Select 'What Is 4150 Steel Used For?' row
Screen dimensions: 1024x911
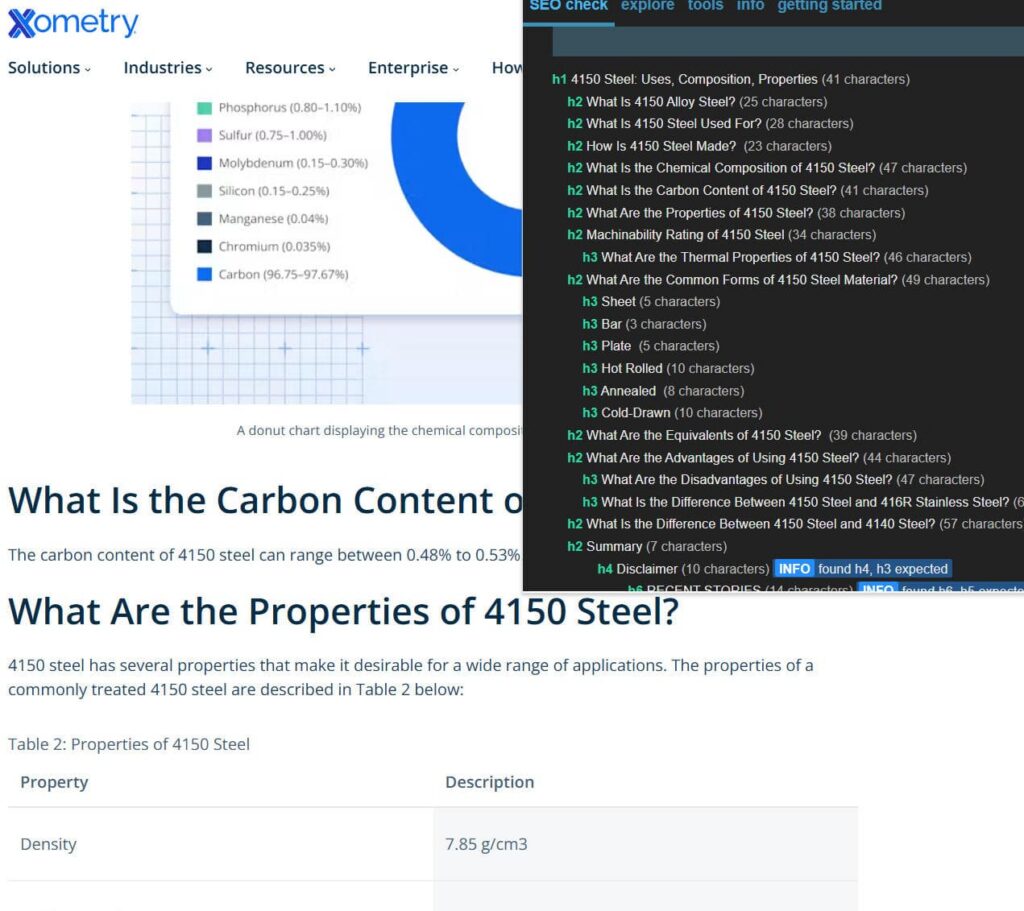[709, 123]
